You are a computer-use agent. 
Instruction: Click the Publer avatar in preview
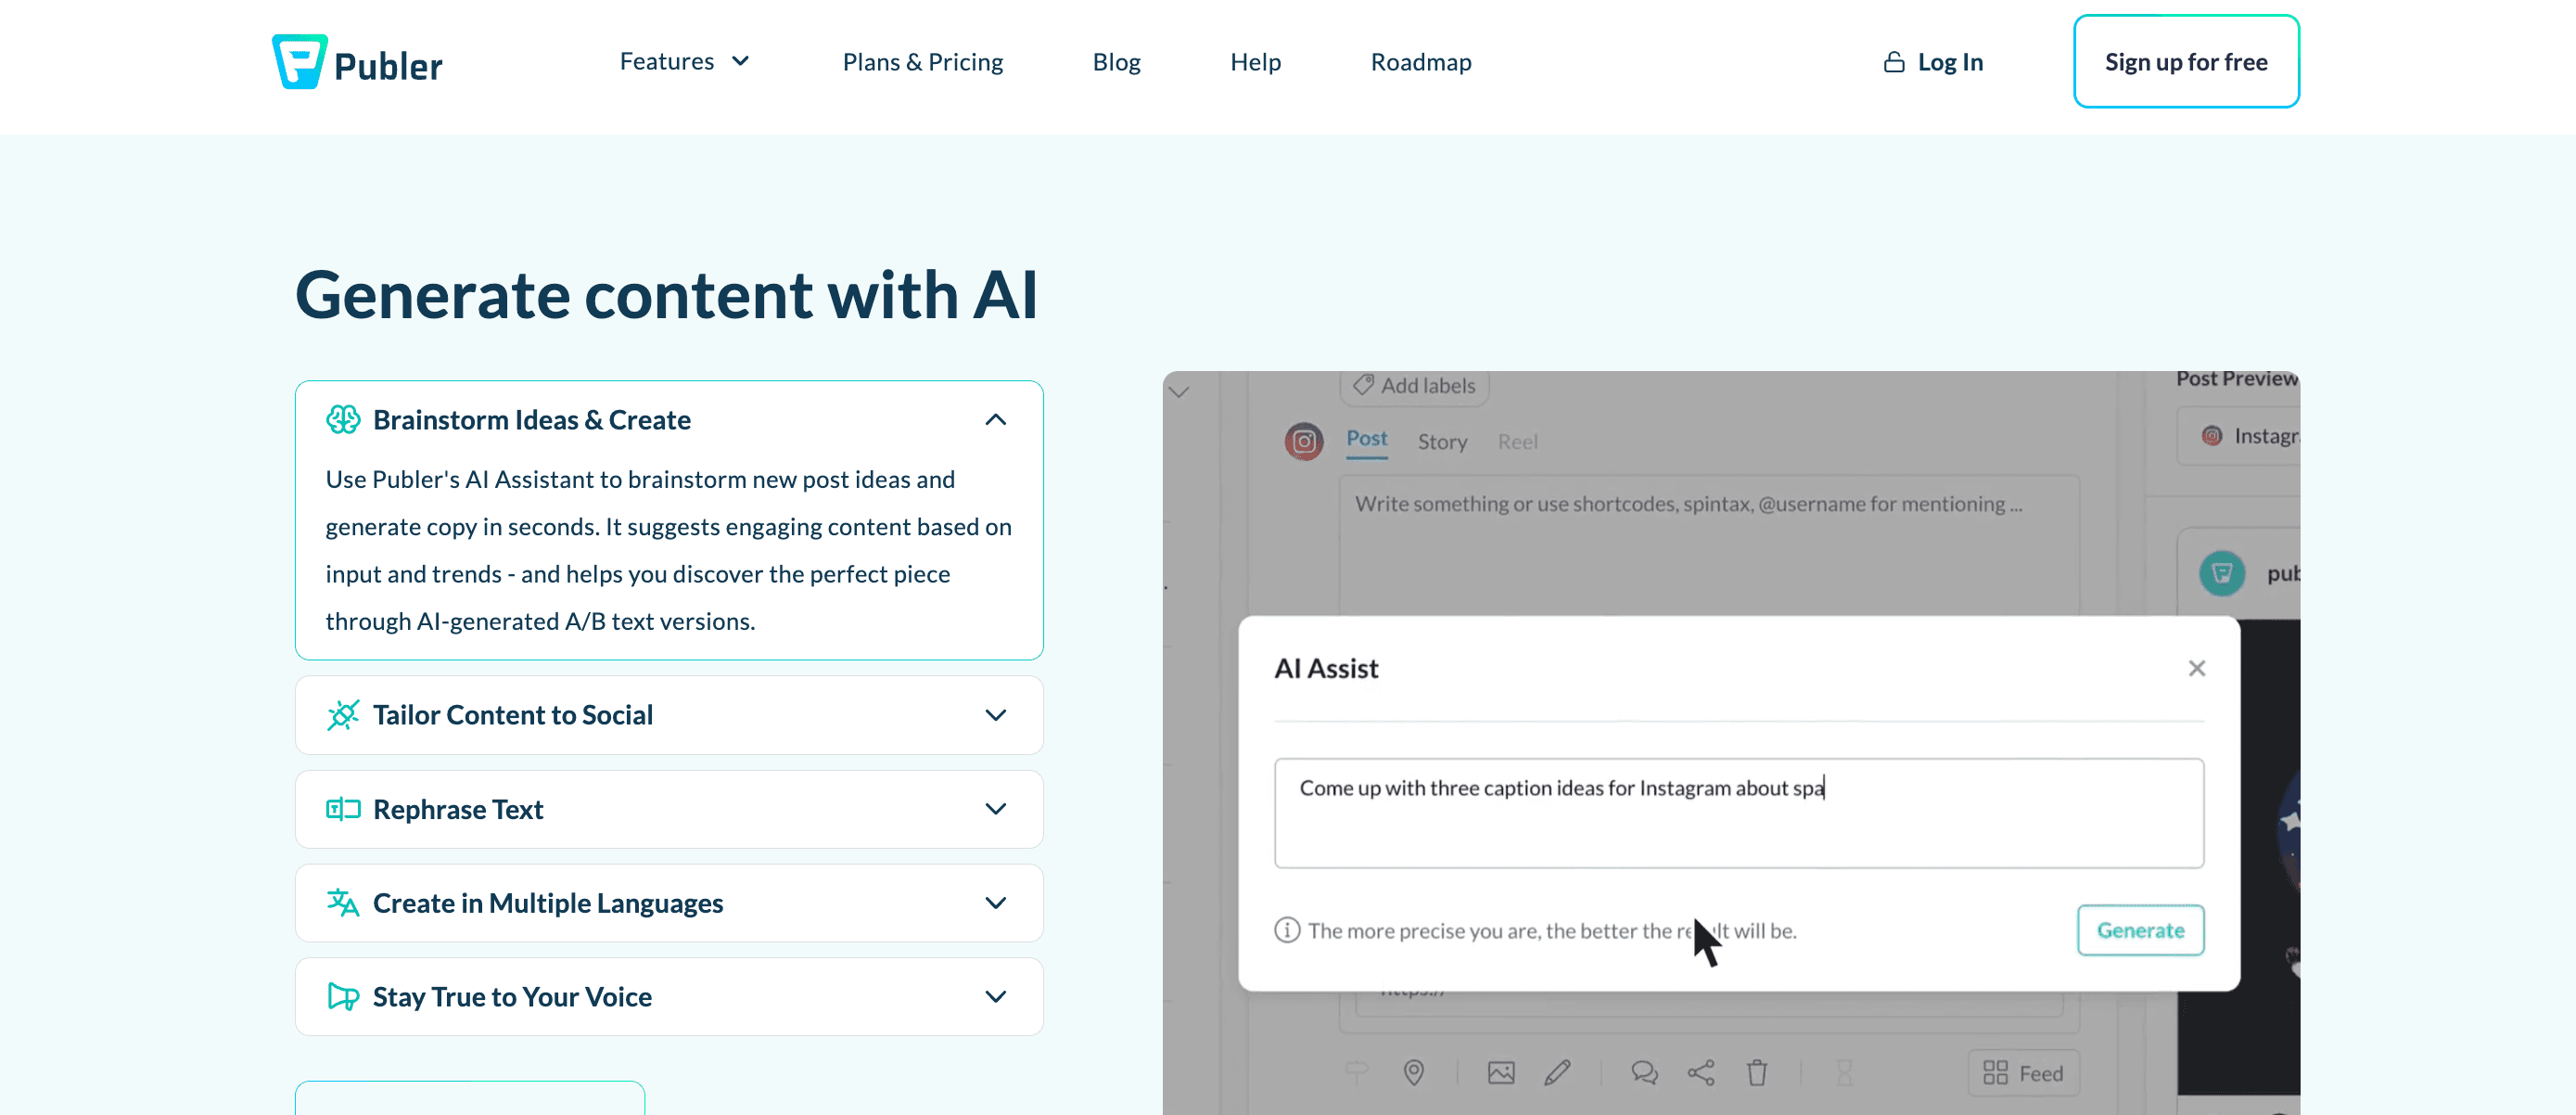coord(2221,573)
